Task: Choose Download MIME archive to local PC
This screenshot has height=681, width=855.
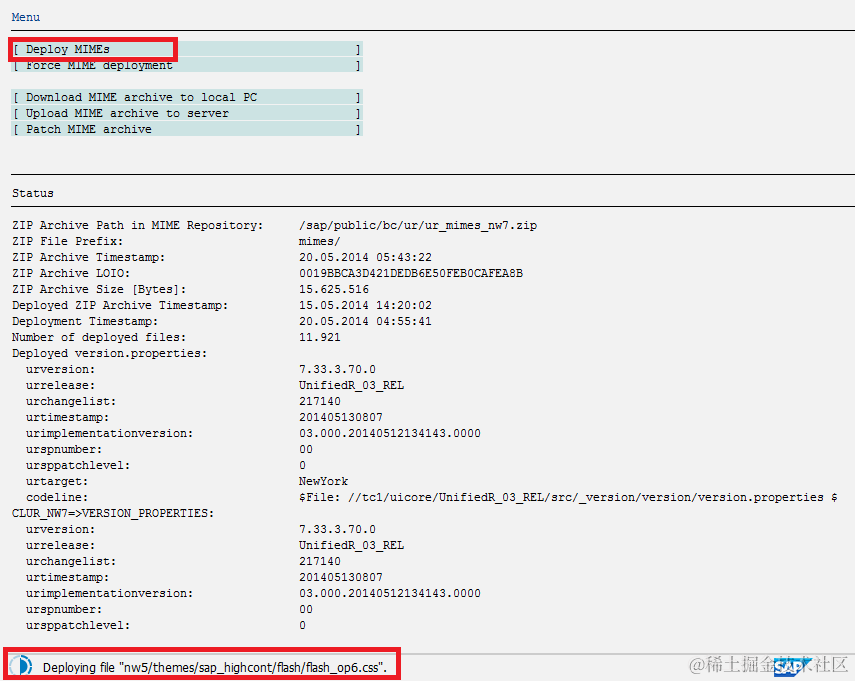Action: 186,97
